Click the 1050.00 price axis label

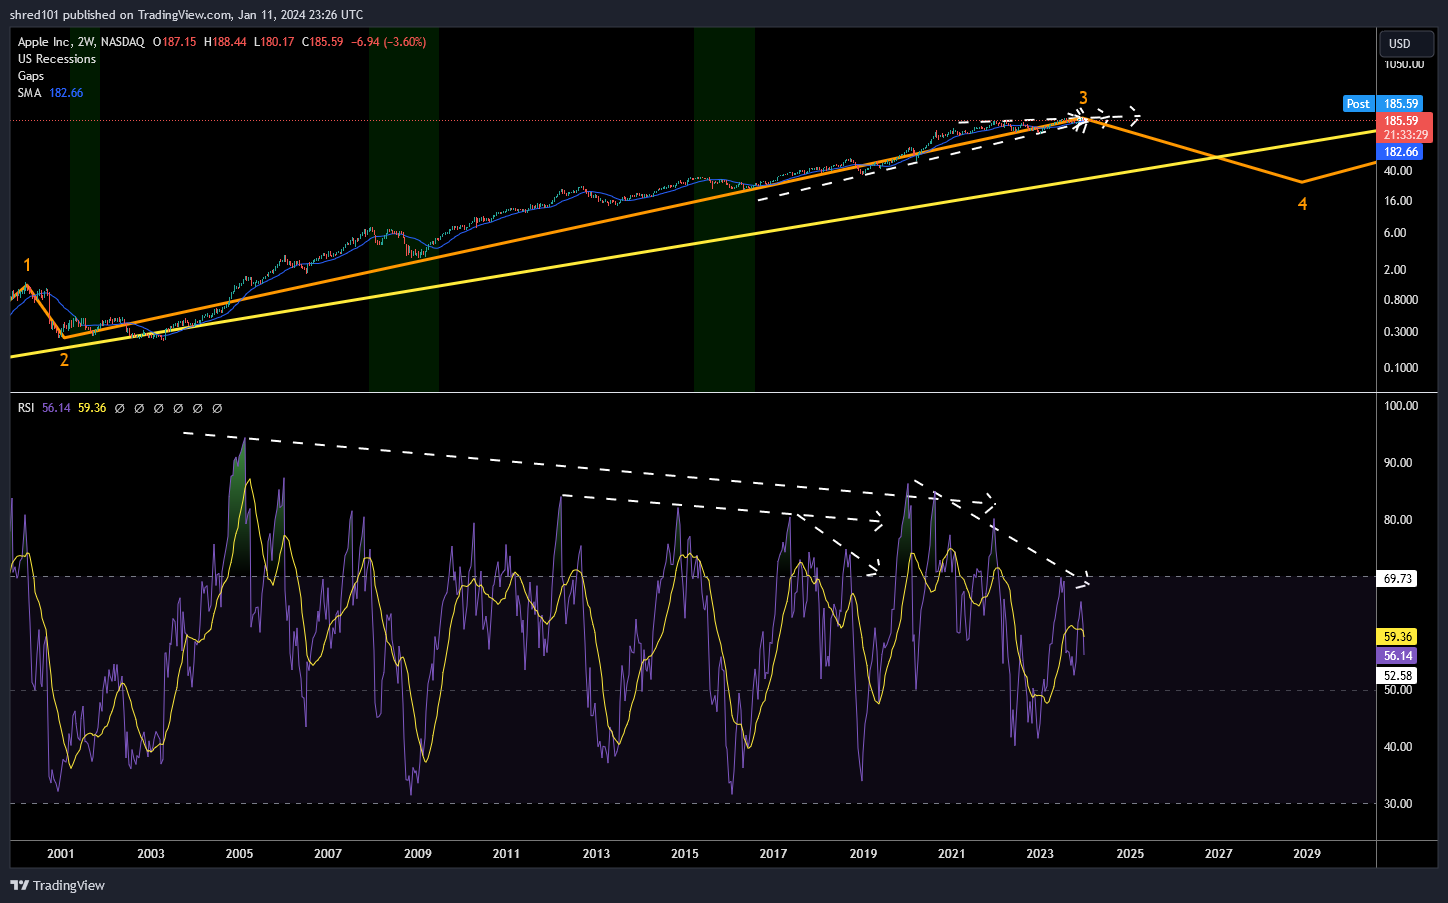click(1404, 64)
